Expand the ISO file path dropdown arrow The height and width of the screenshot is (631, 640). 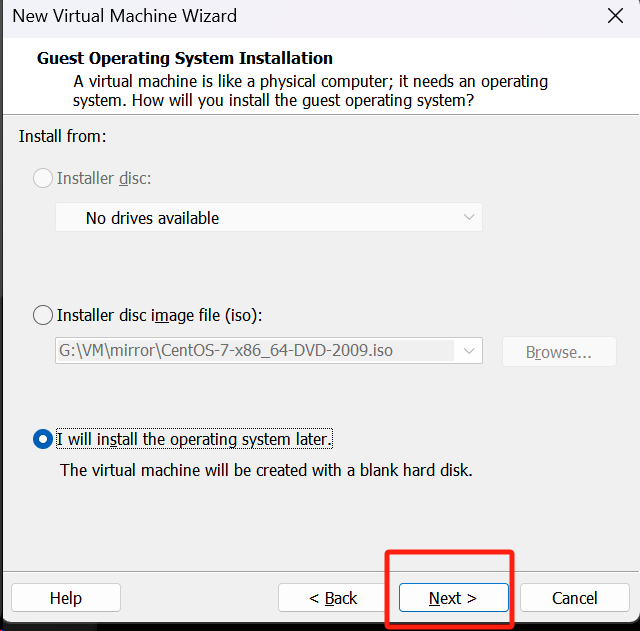click(x=469, y=351)
